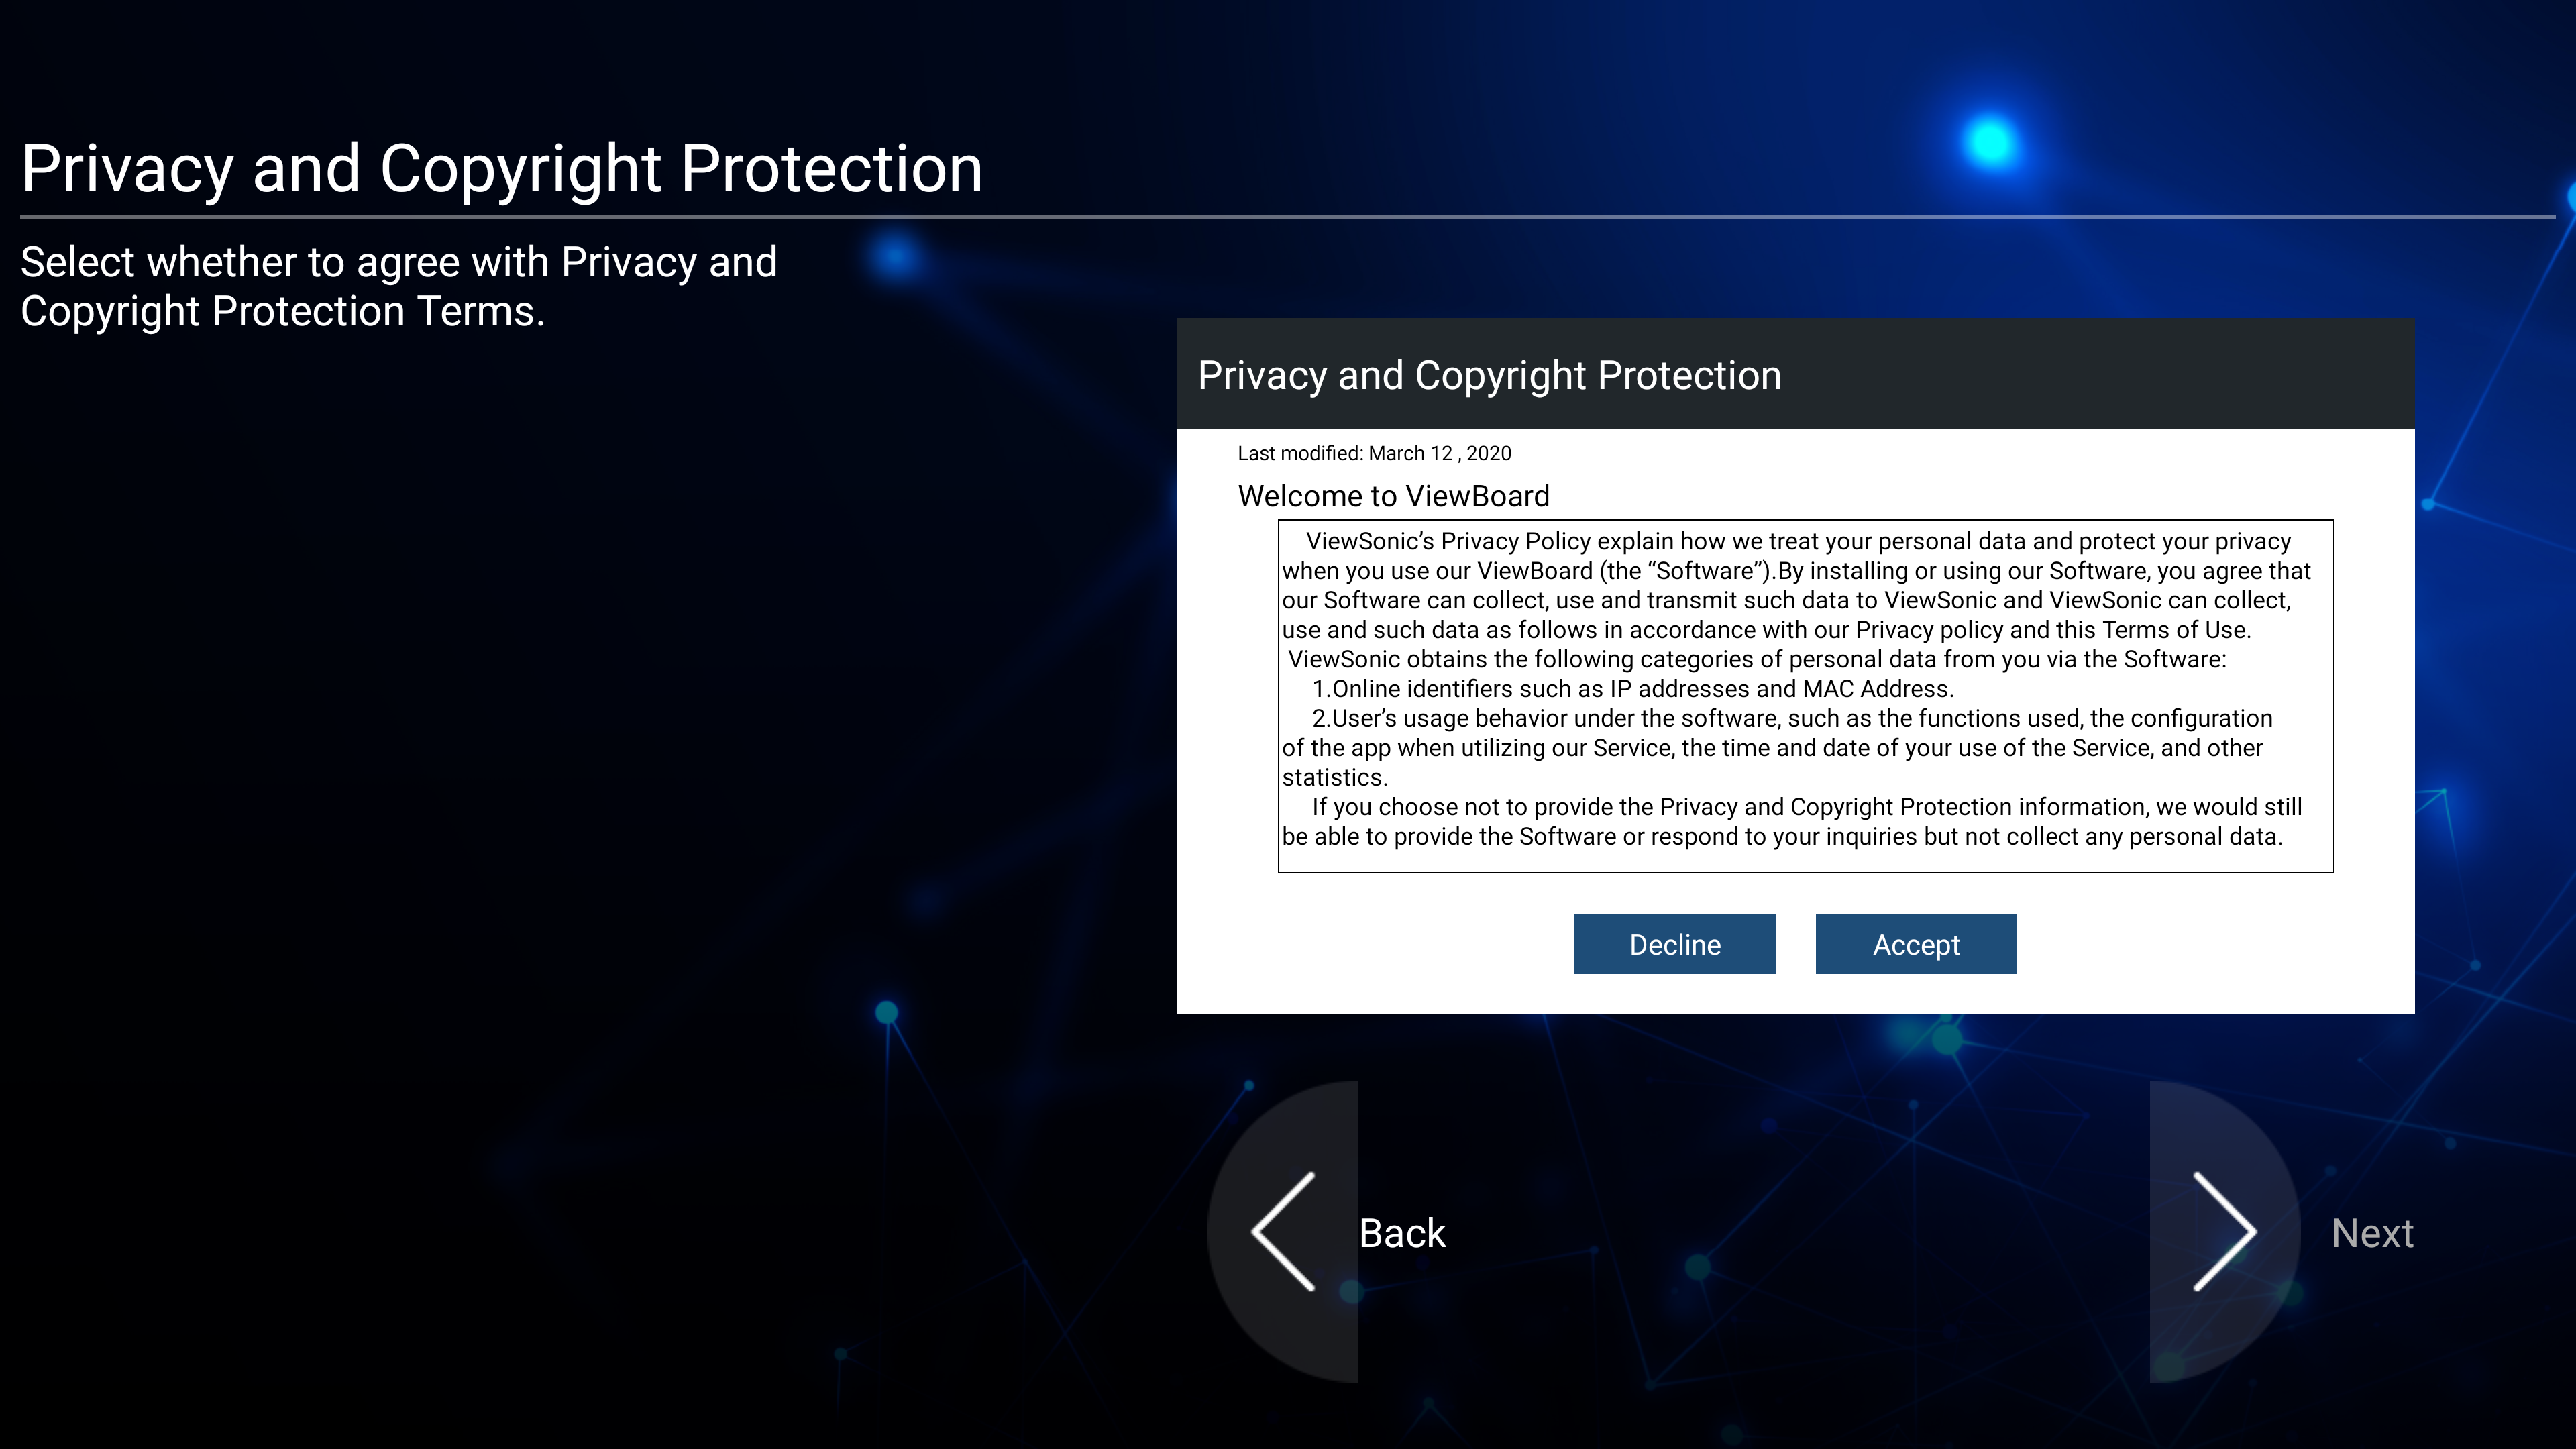Click the horizontal divider under the page title
The width and height of the screenshot is (2576, 1449).
pyautogui.click(x=1288, y=216)
